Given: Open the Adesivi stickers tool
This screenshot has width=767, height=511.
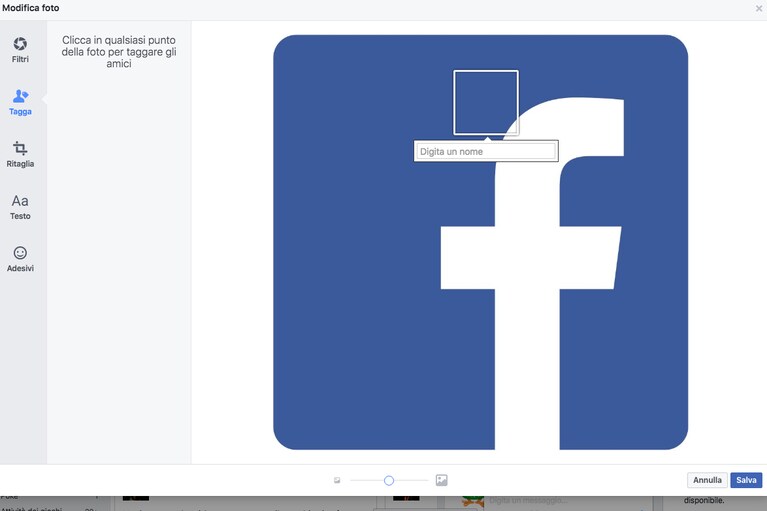Looking at the screenshot, I should [20, 259].
